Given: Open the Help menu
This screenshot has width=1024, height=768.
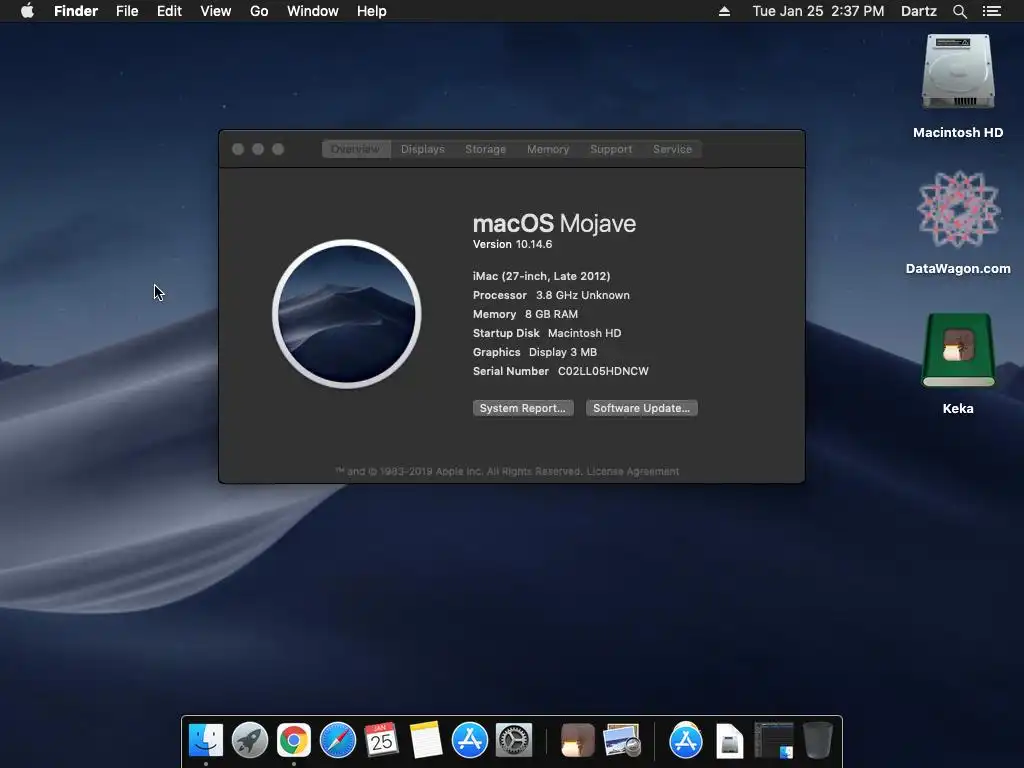Looking at the screenshot, I should point(372,11).
